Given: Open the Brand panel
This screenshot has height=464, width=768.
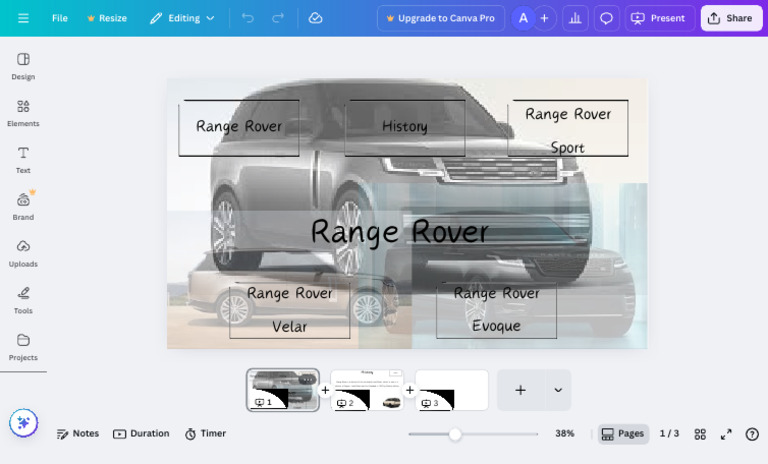Looking at the screenshot, I should [x=23, y=206].
